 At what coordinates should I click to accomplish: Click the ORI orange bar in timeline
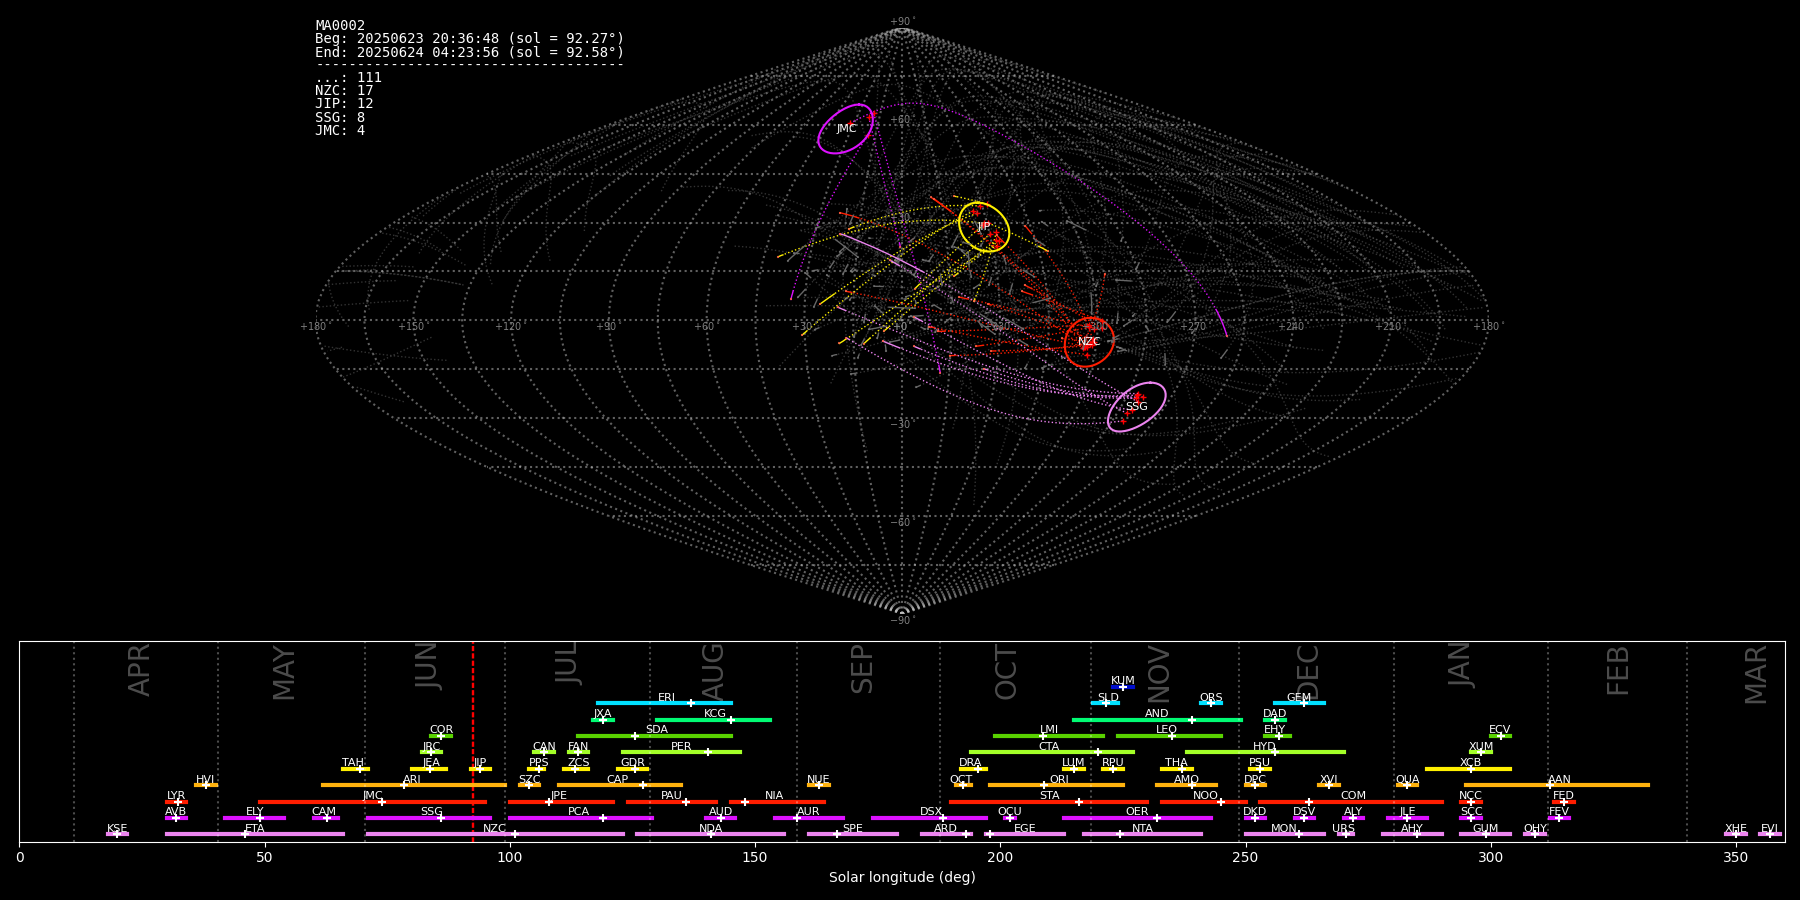coord(1056,785)
